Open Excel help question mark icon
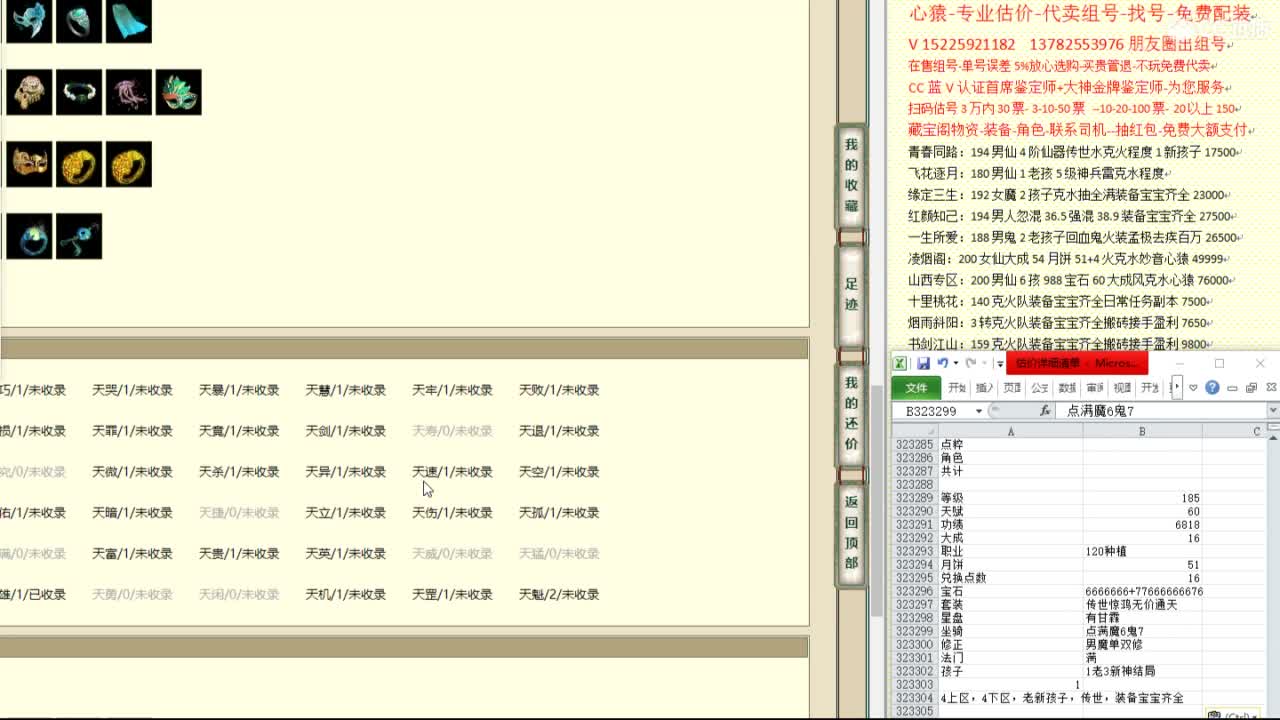The image size is (1280, 720). [1212, 388]
